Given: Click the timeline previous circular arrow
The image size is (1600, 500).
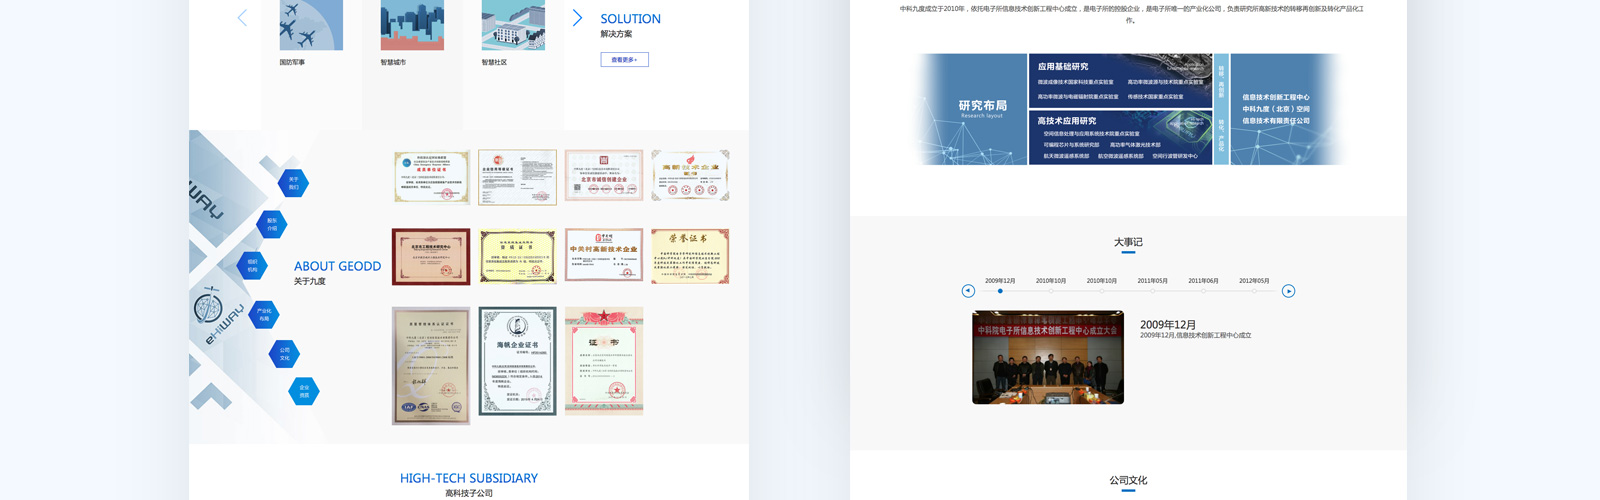Looking at the screenshot, I should coord(968,291).
